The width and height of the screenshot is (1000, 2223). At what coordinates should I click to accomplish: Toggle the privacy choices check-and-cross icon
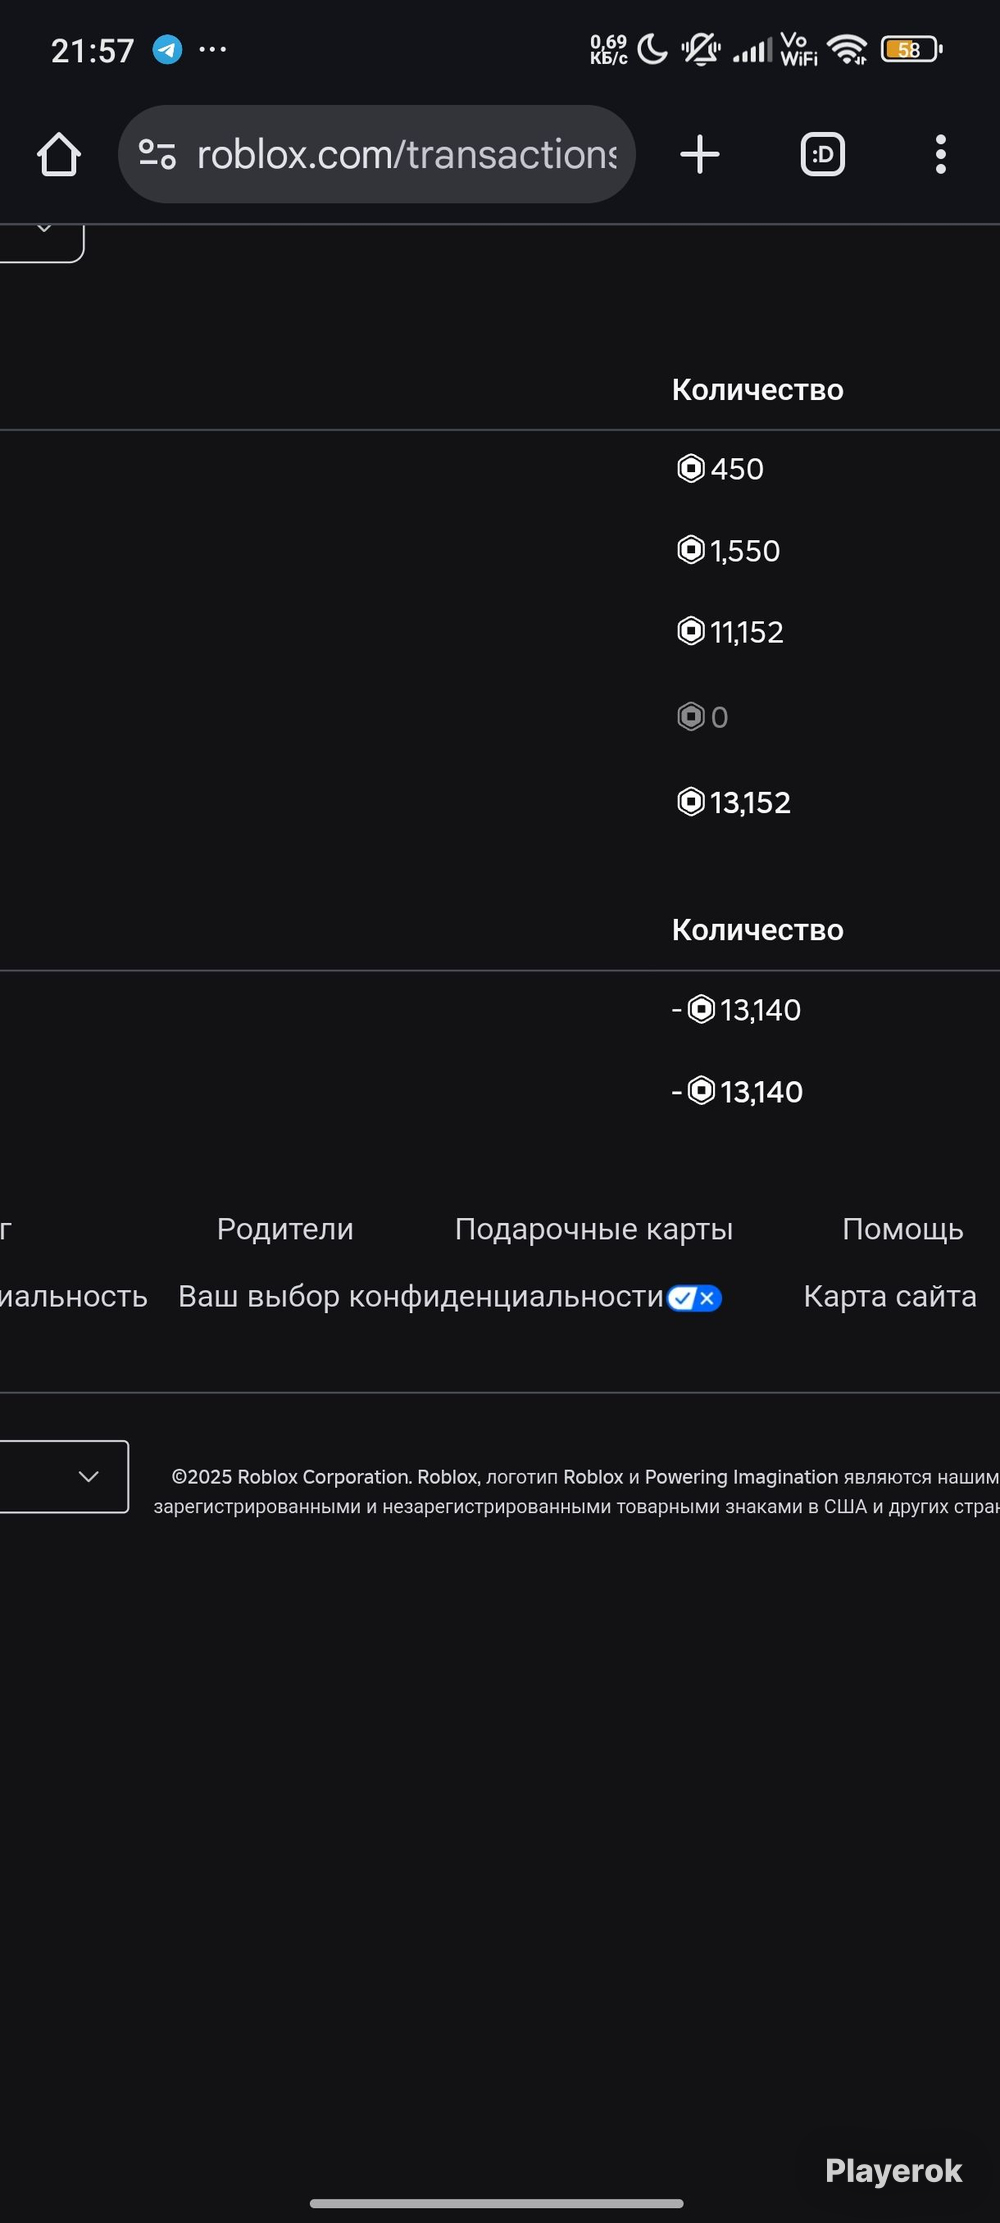click(695, 1298)
